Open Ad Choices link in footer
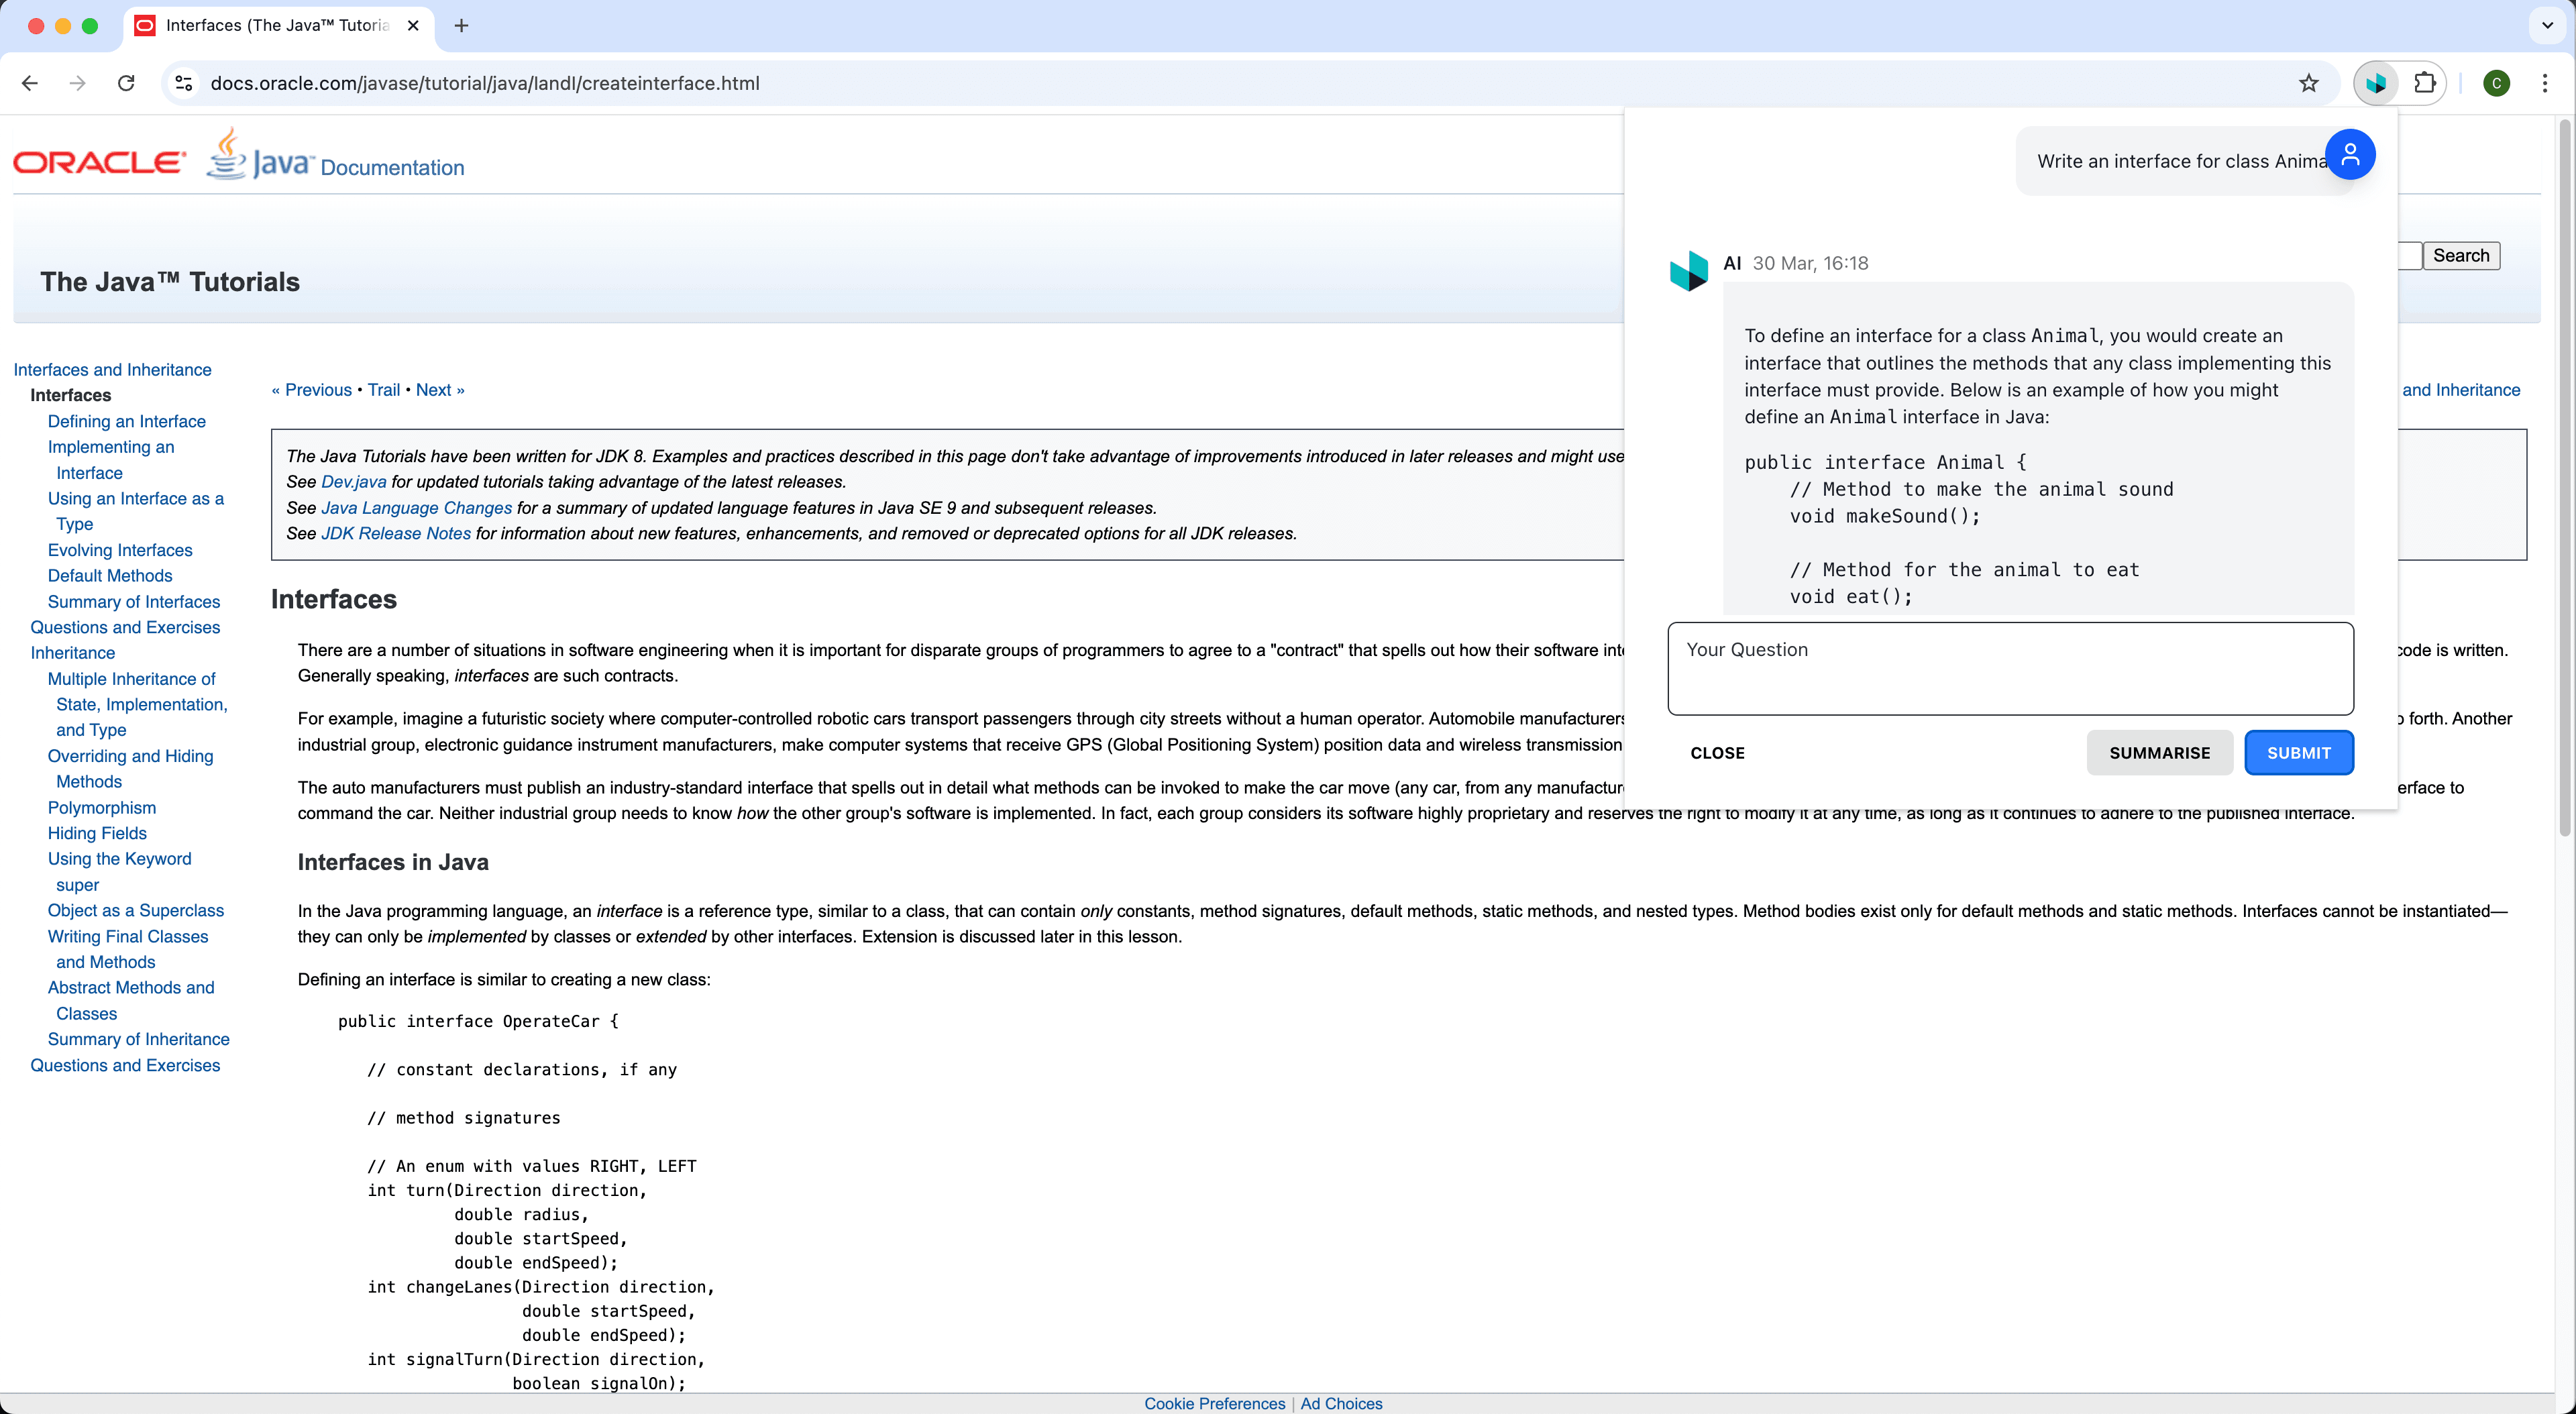2576x1414 pixels. (1341, 1404)
